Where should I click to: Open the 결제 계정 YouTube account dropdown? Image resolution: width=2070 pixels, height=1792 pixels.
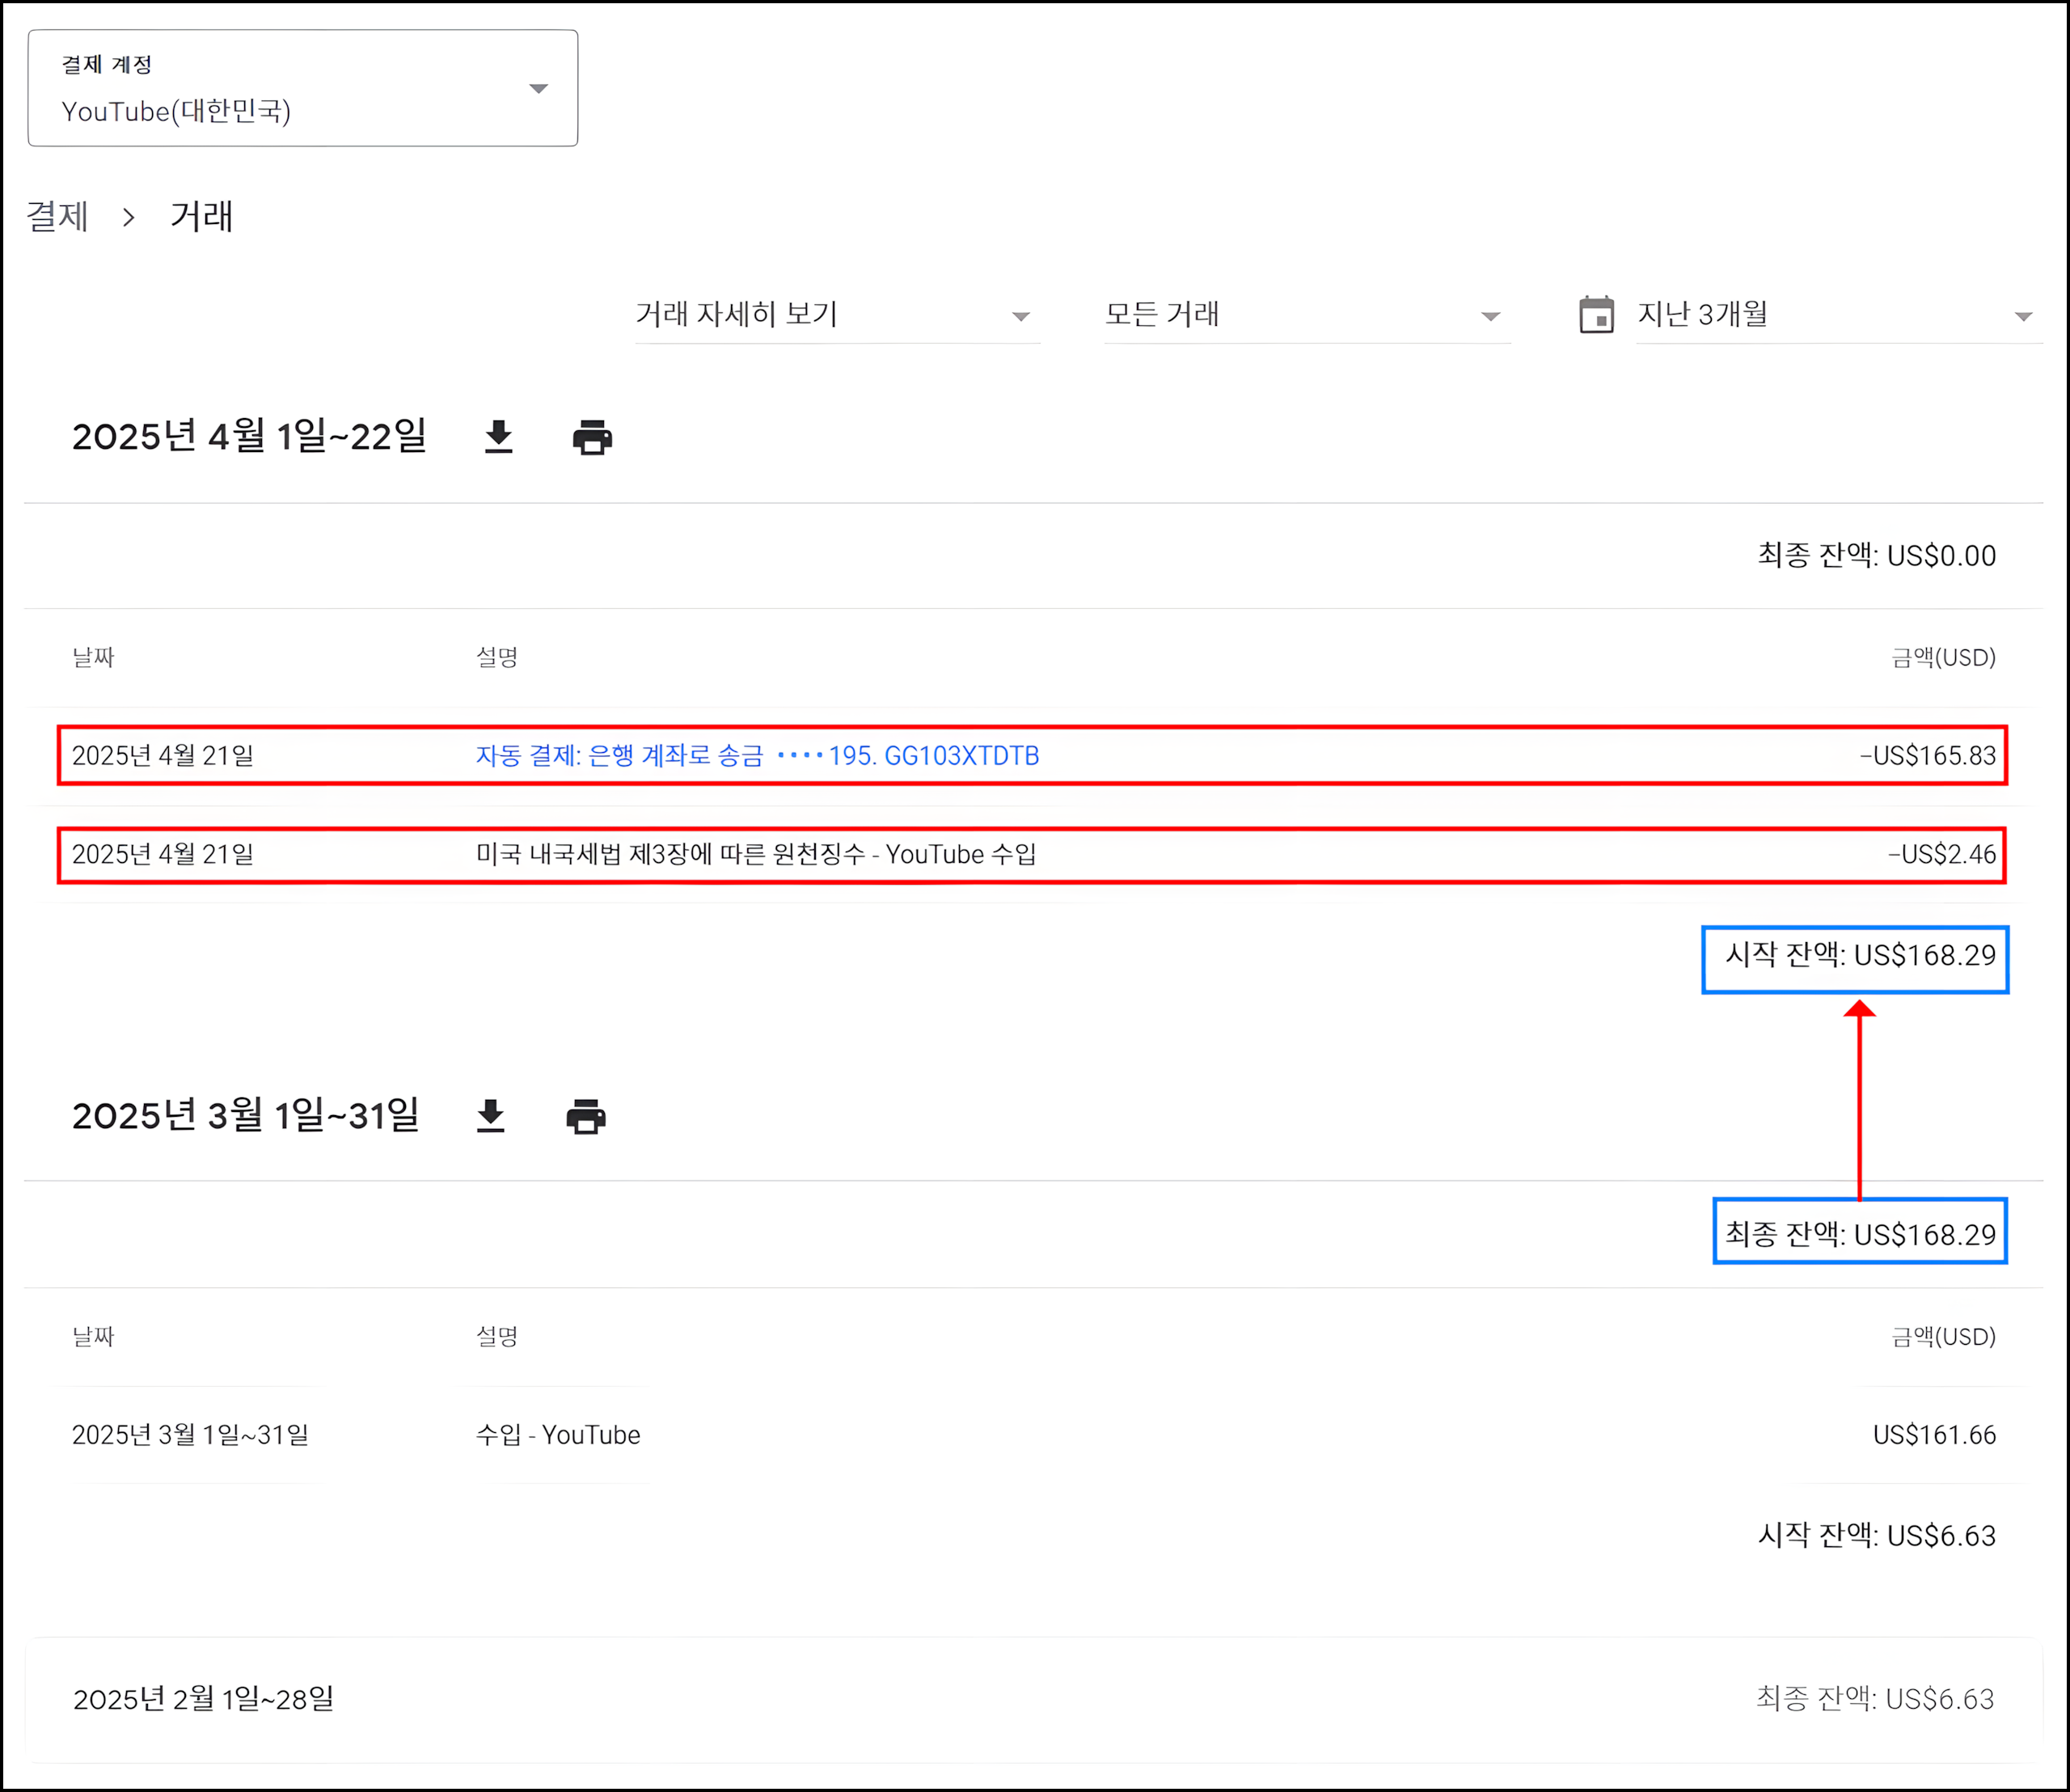pyautogui.click(x=302, y=88)
